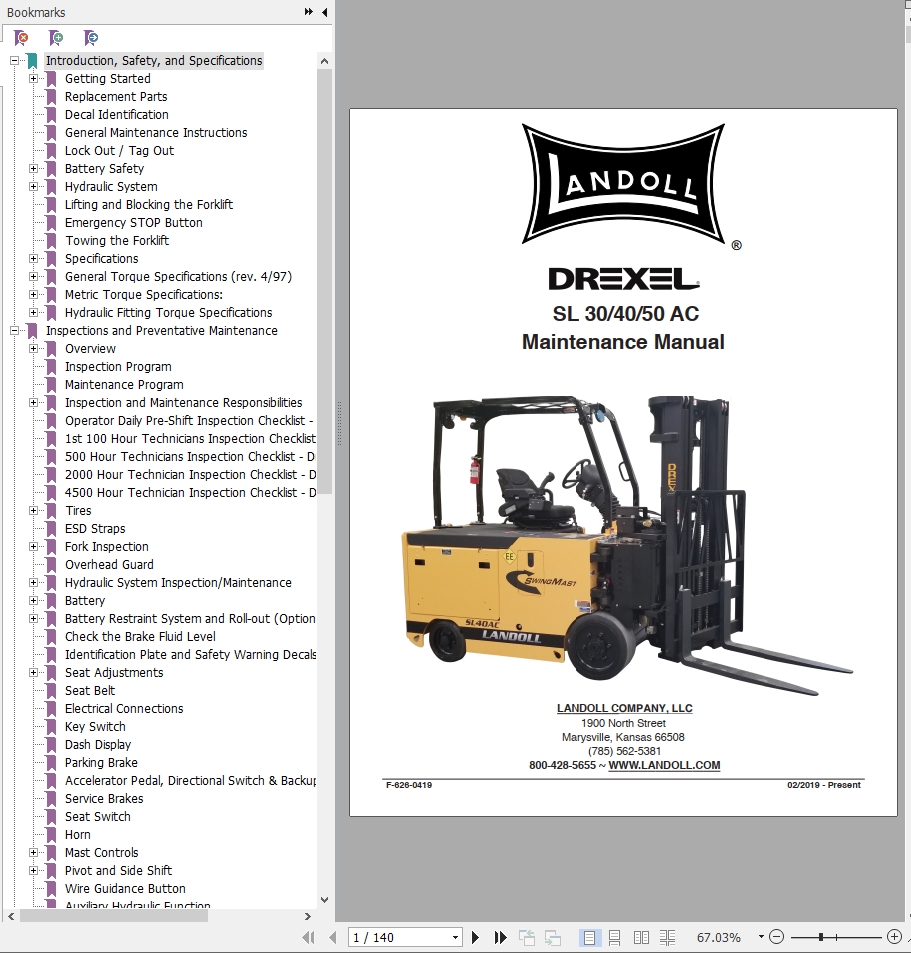Expand the Battery Safety bookmark
Screen dimensions: 911x953
click(33, 168)
